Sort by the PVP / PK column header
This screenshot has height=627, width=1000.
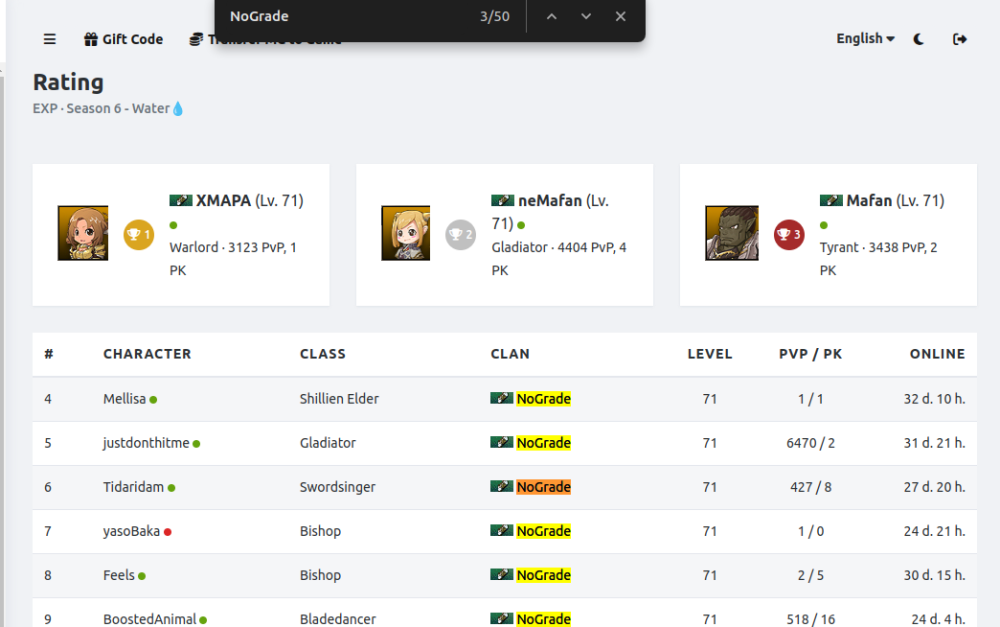tap(810, 354)
